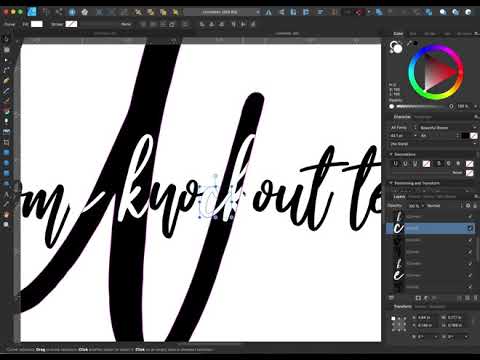Click Insert inside the selection icon

tap(468, 12)
